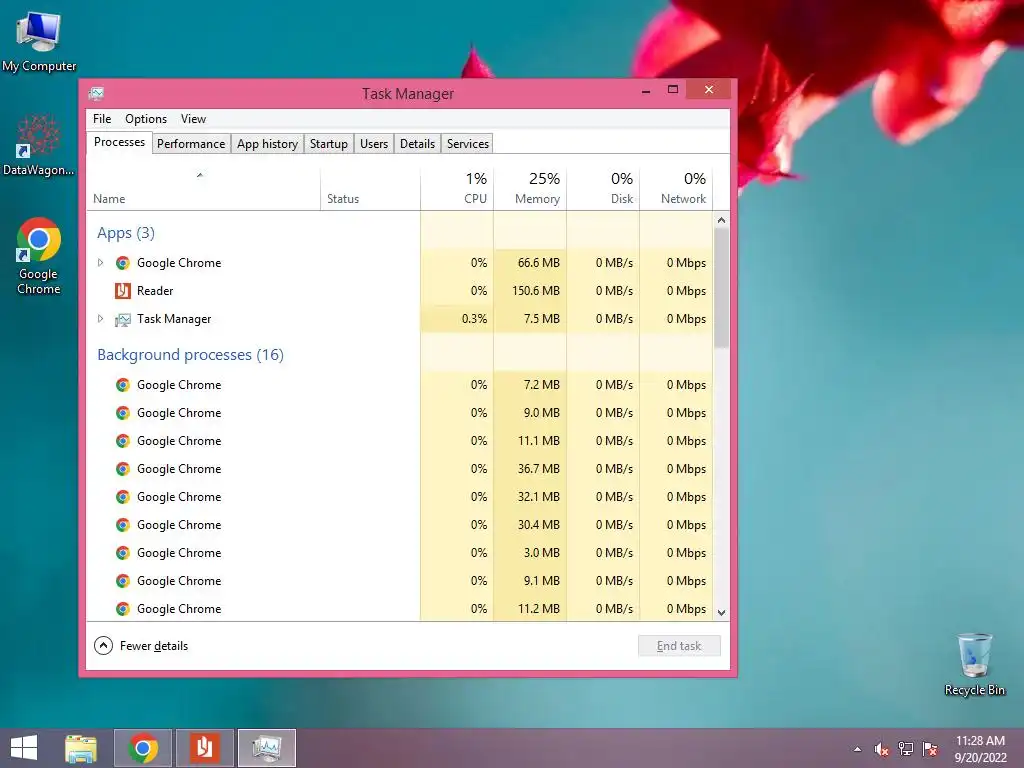Click the Apps (3) group heading
Image resolution: width=1024 pixels, height=768 pixels.
(126, 233)
